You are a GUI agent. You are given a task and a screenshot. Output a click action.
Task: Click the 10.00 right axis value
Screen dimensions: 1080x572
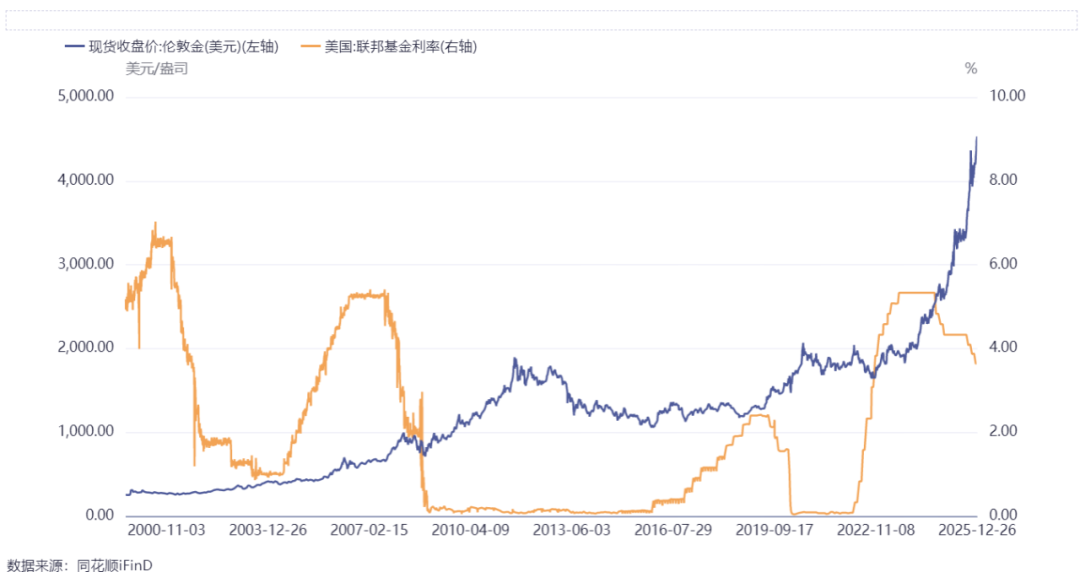[1008, 96]
